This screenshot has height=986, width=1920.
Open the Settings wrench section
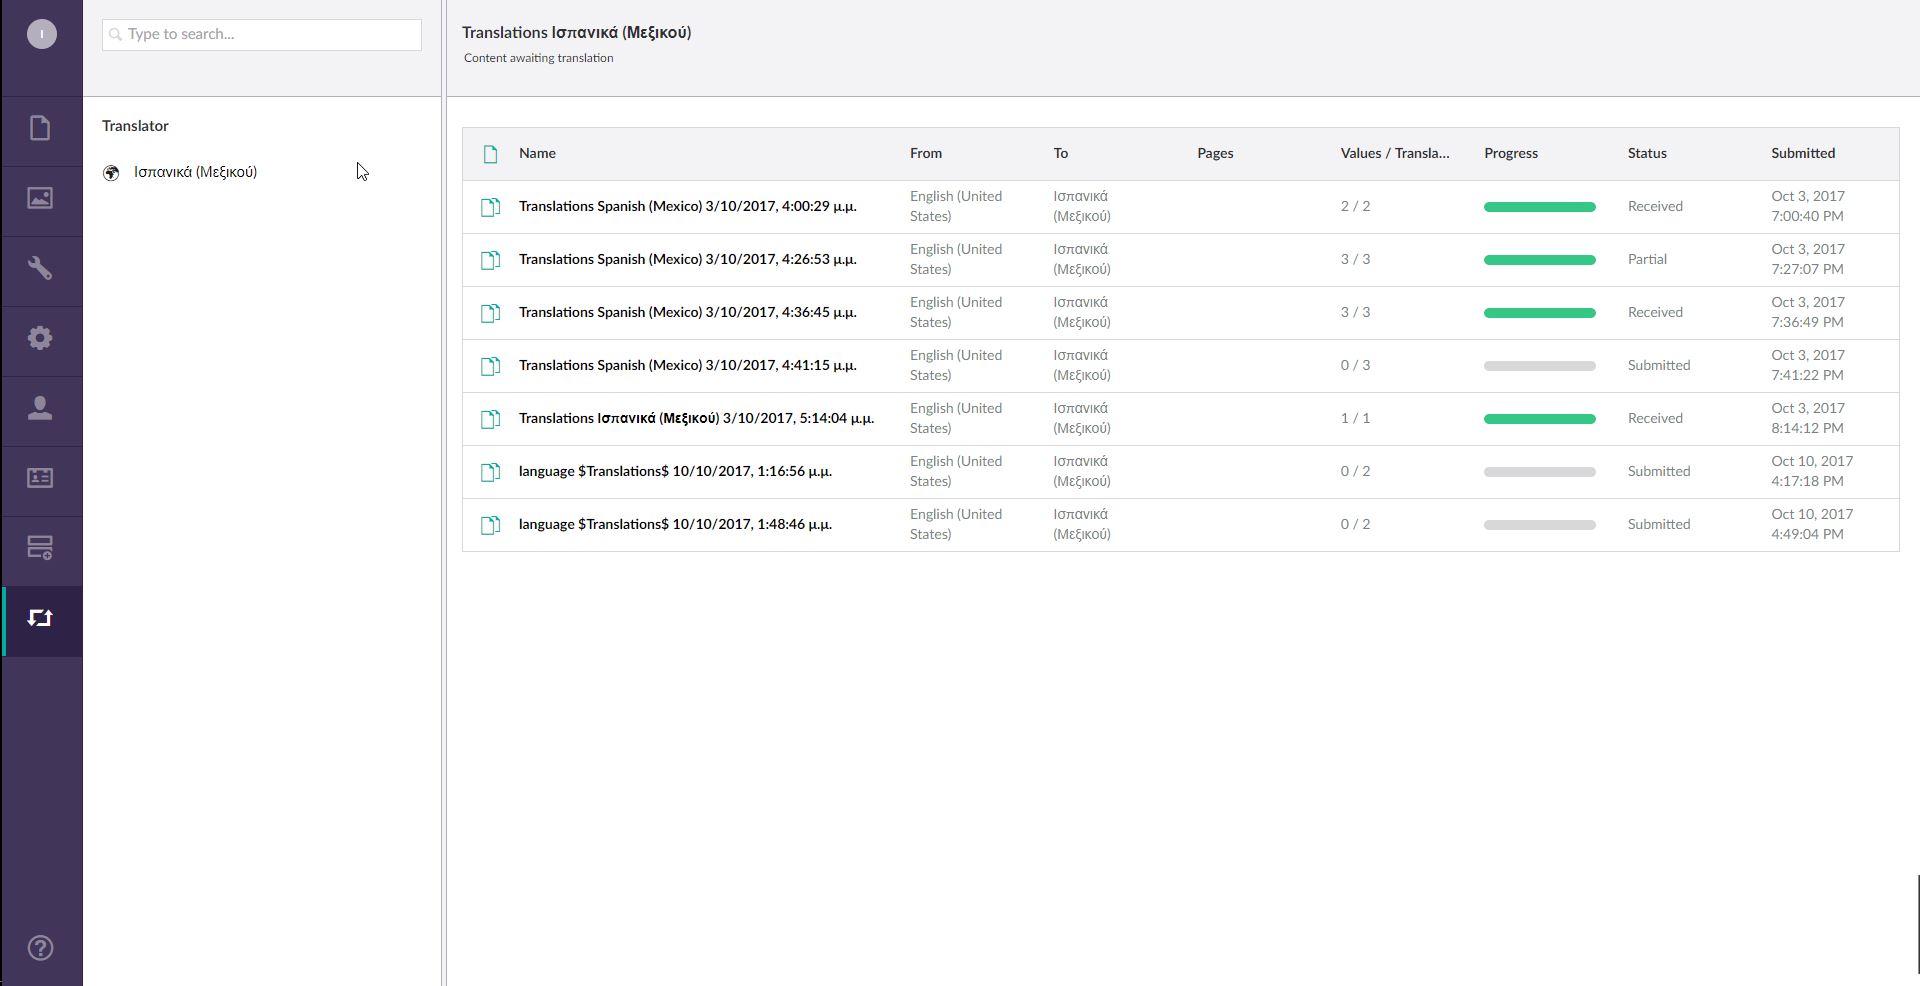coord(40,268)
